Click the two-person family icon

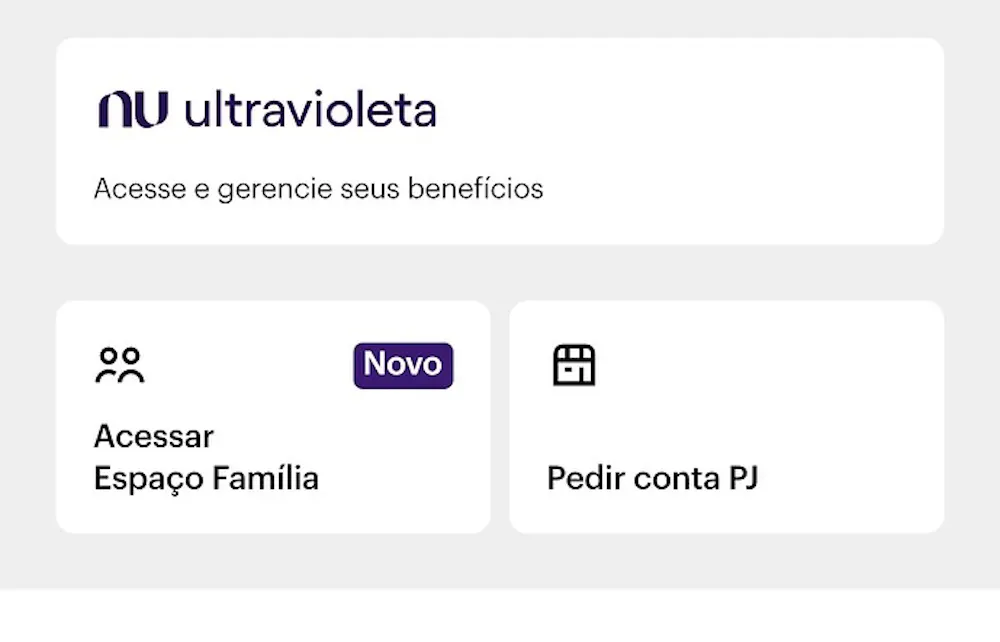[x=120, y=366]
